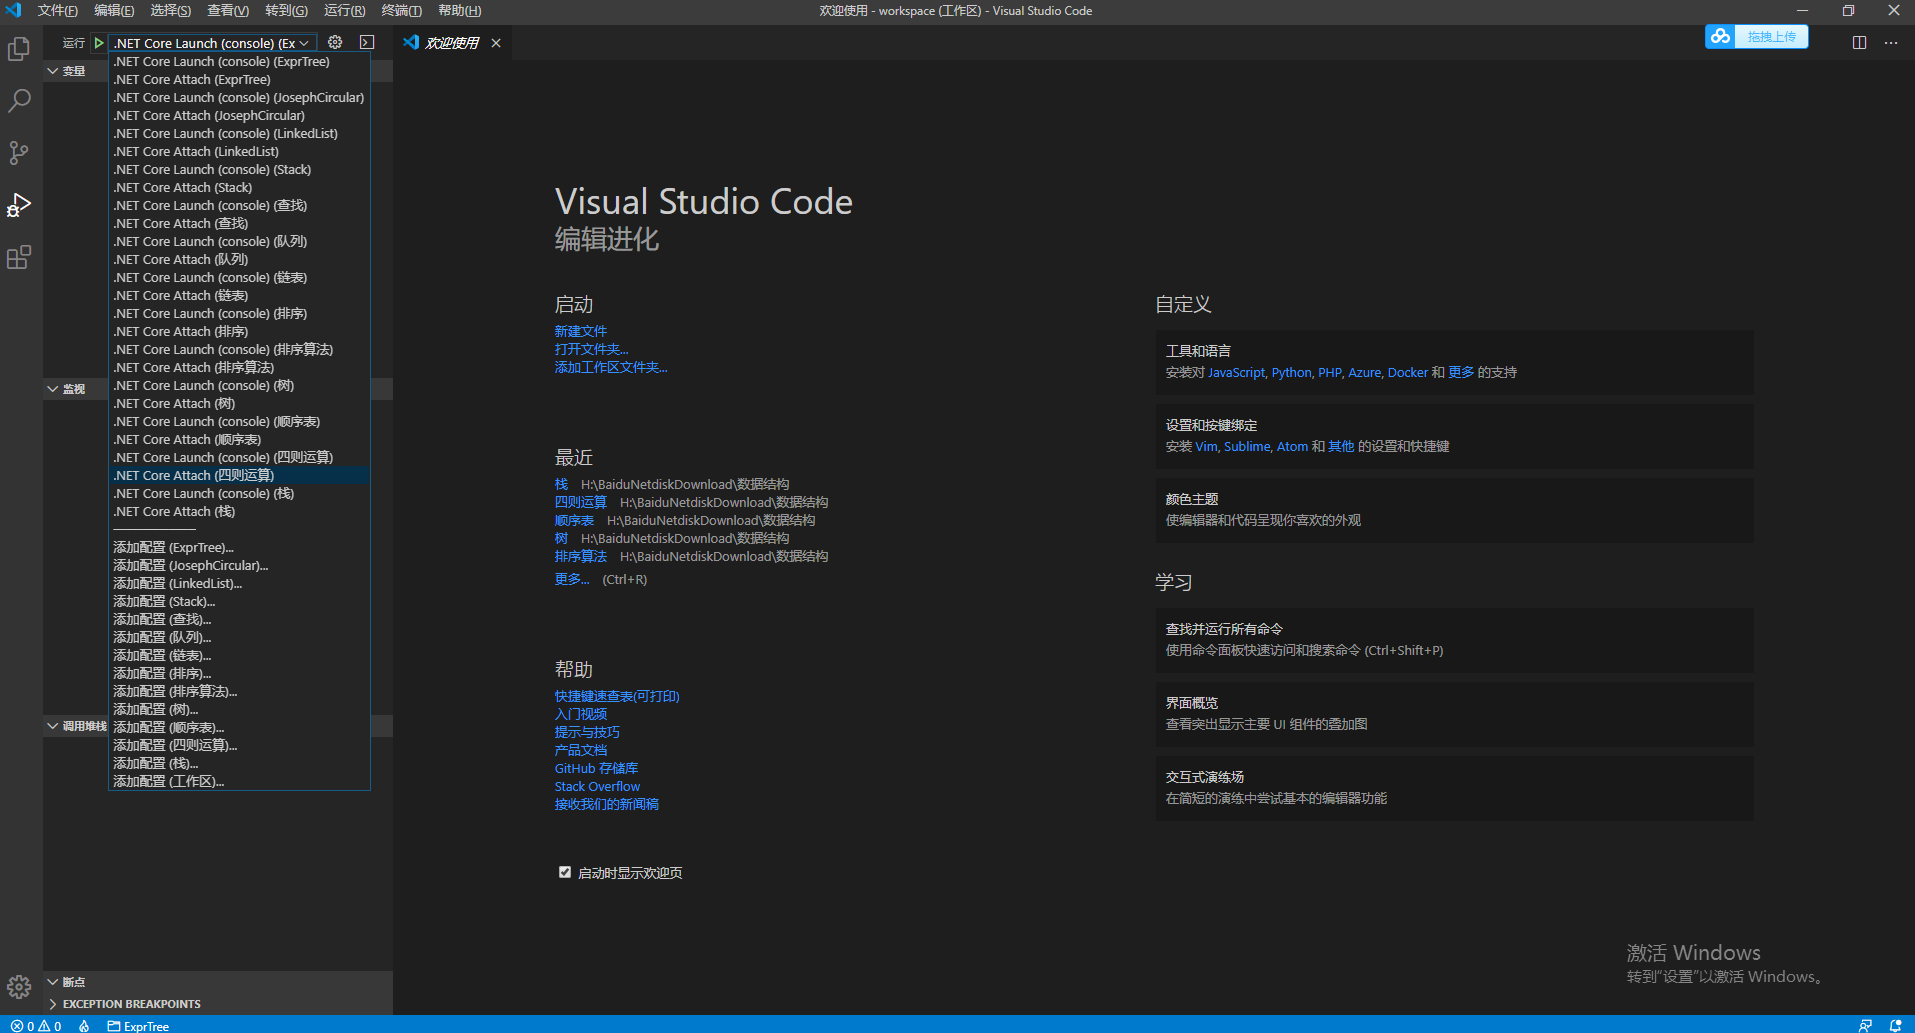Viewport: 1915px width, 1033px height.
Task: Open recent folder 四则运算
Action: click(x=581, y=502)
